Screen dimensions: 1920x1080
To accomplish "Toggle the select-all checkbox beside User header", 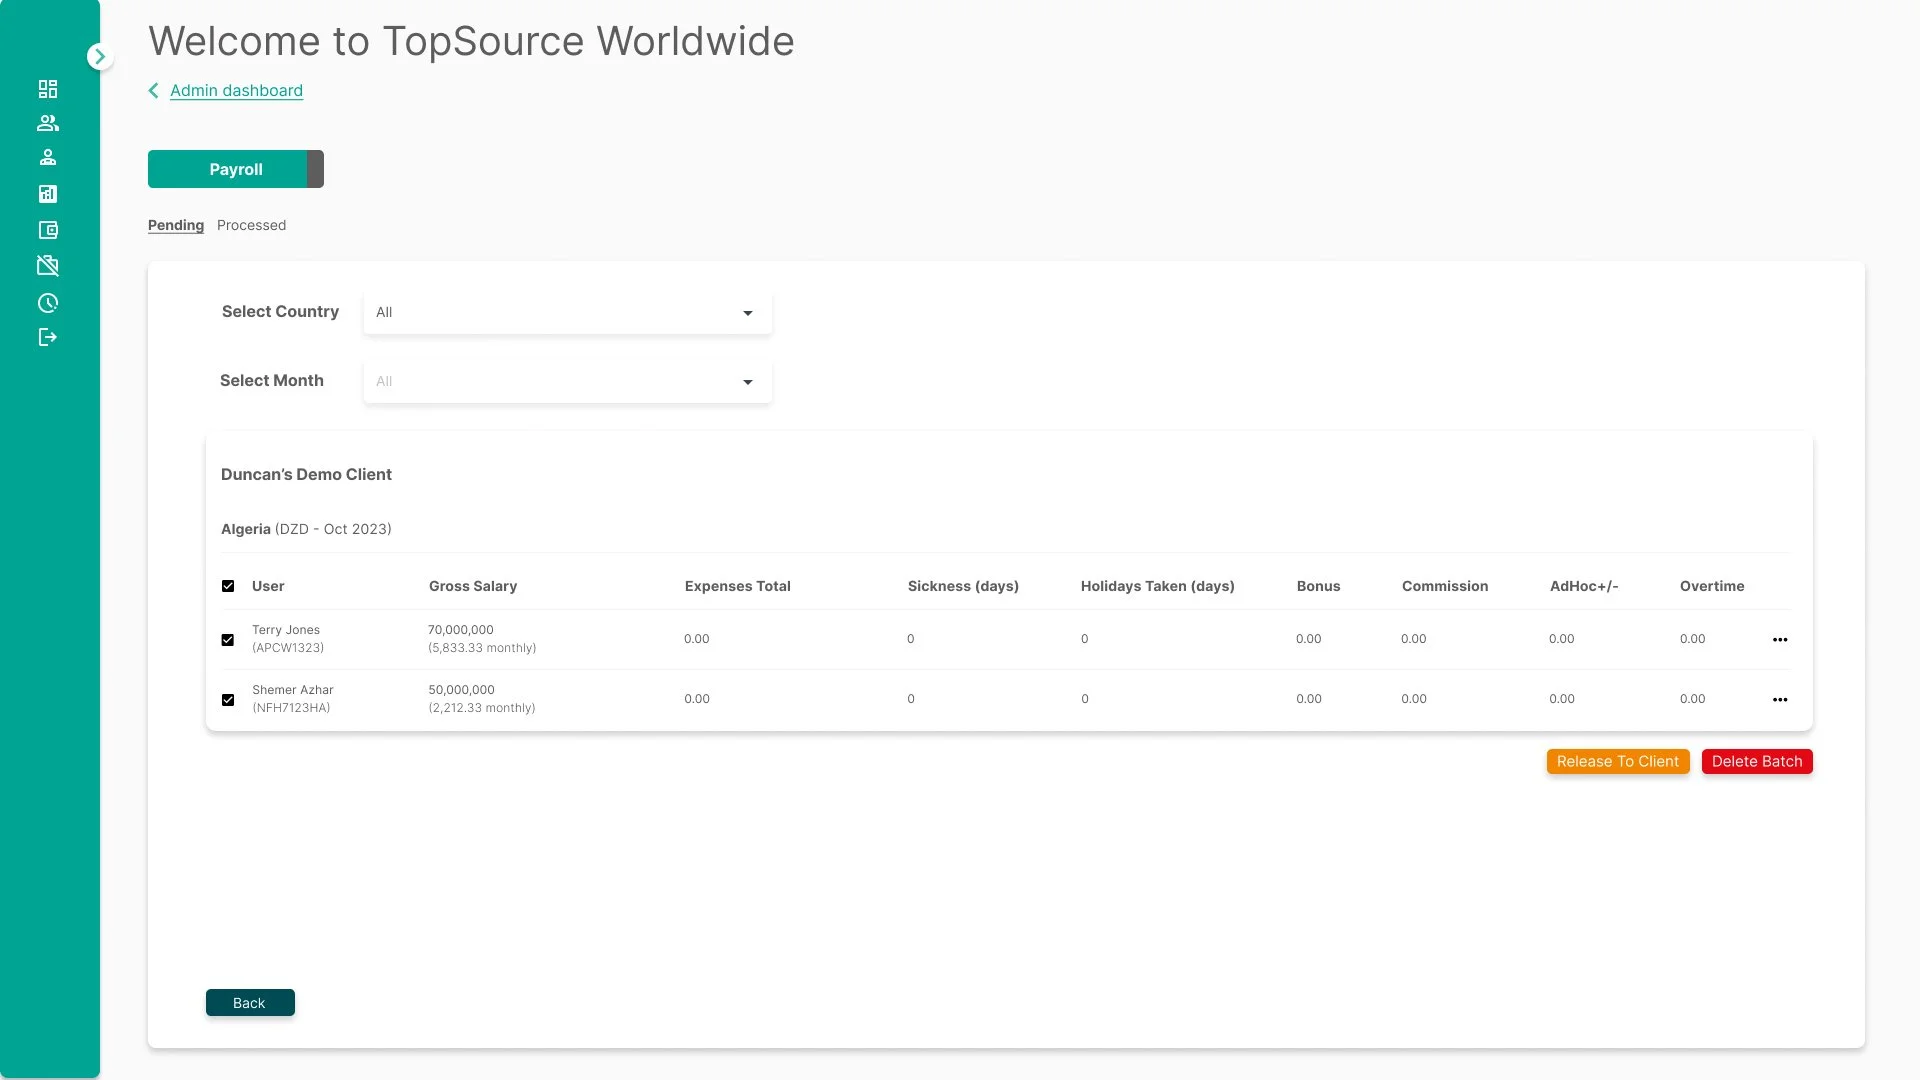I will [x=228, y=586].
